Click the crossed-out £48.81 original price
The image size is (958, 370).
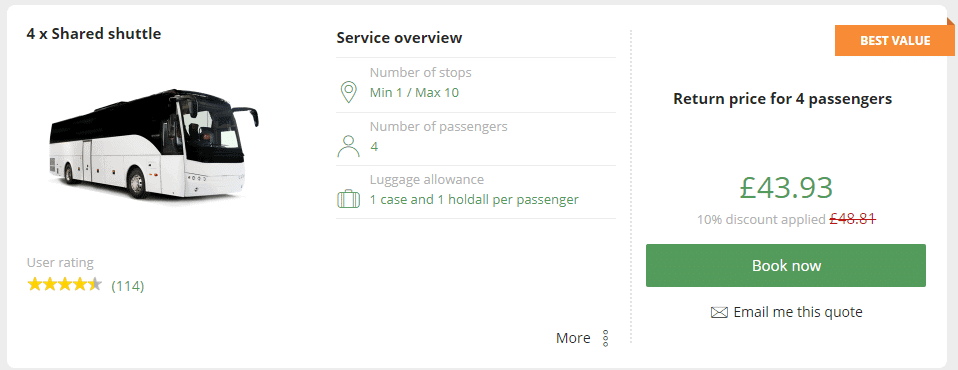tap(852, 219)
